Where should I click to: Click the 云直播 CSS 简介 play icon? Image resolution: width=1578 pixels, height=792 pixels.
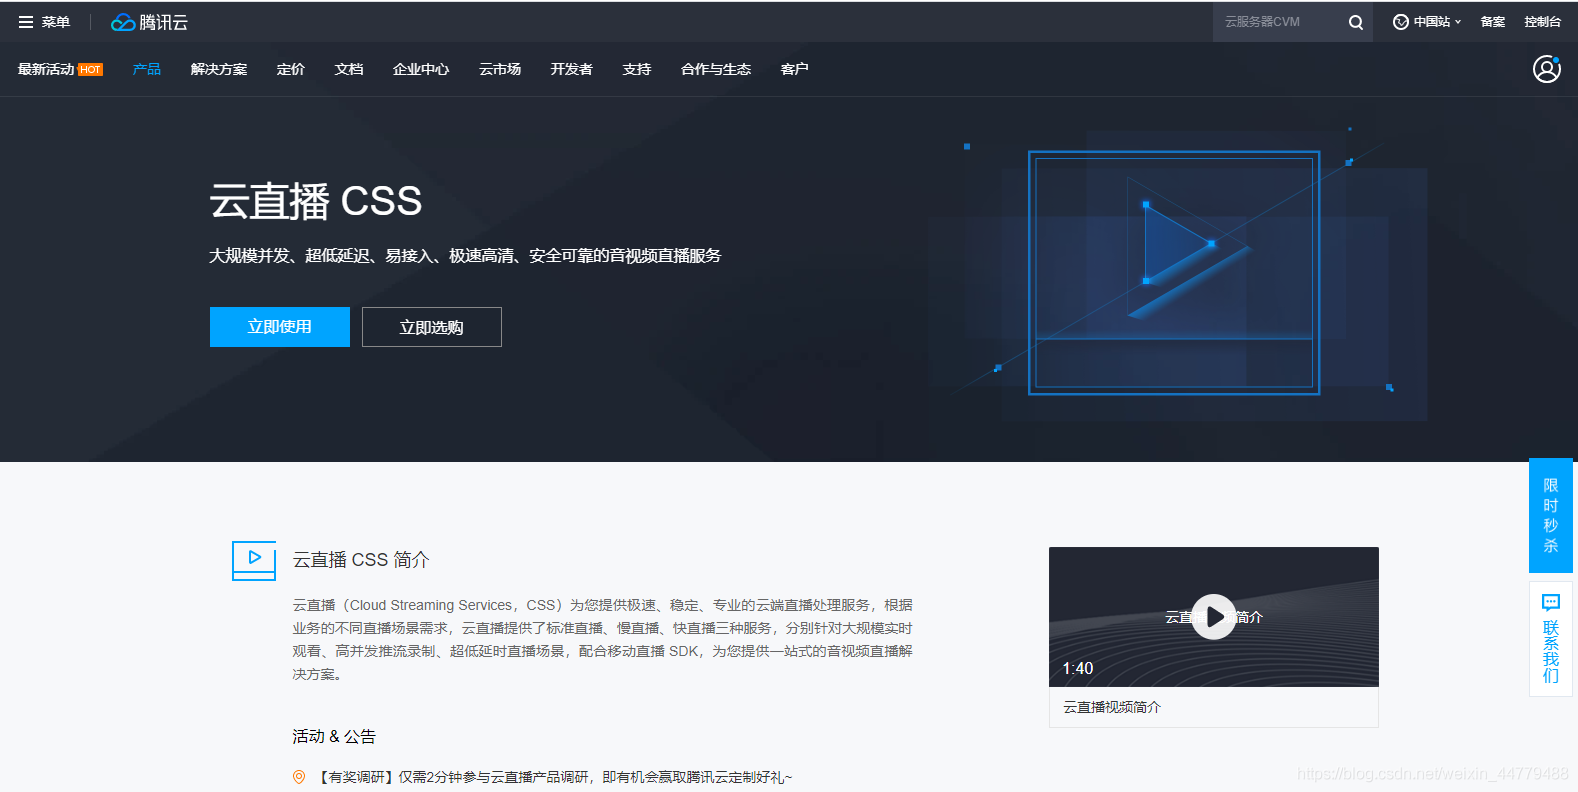[254, 560]
